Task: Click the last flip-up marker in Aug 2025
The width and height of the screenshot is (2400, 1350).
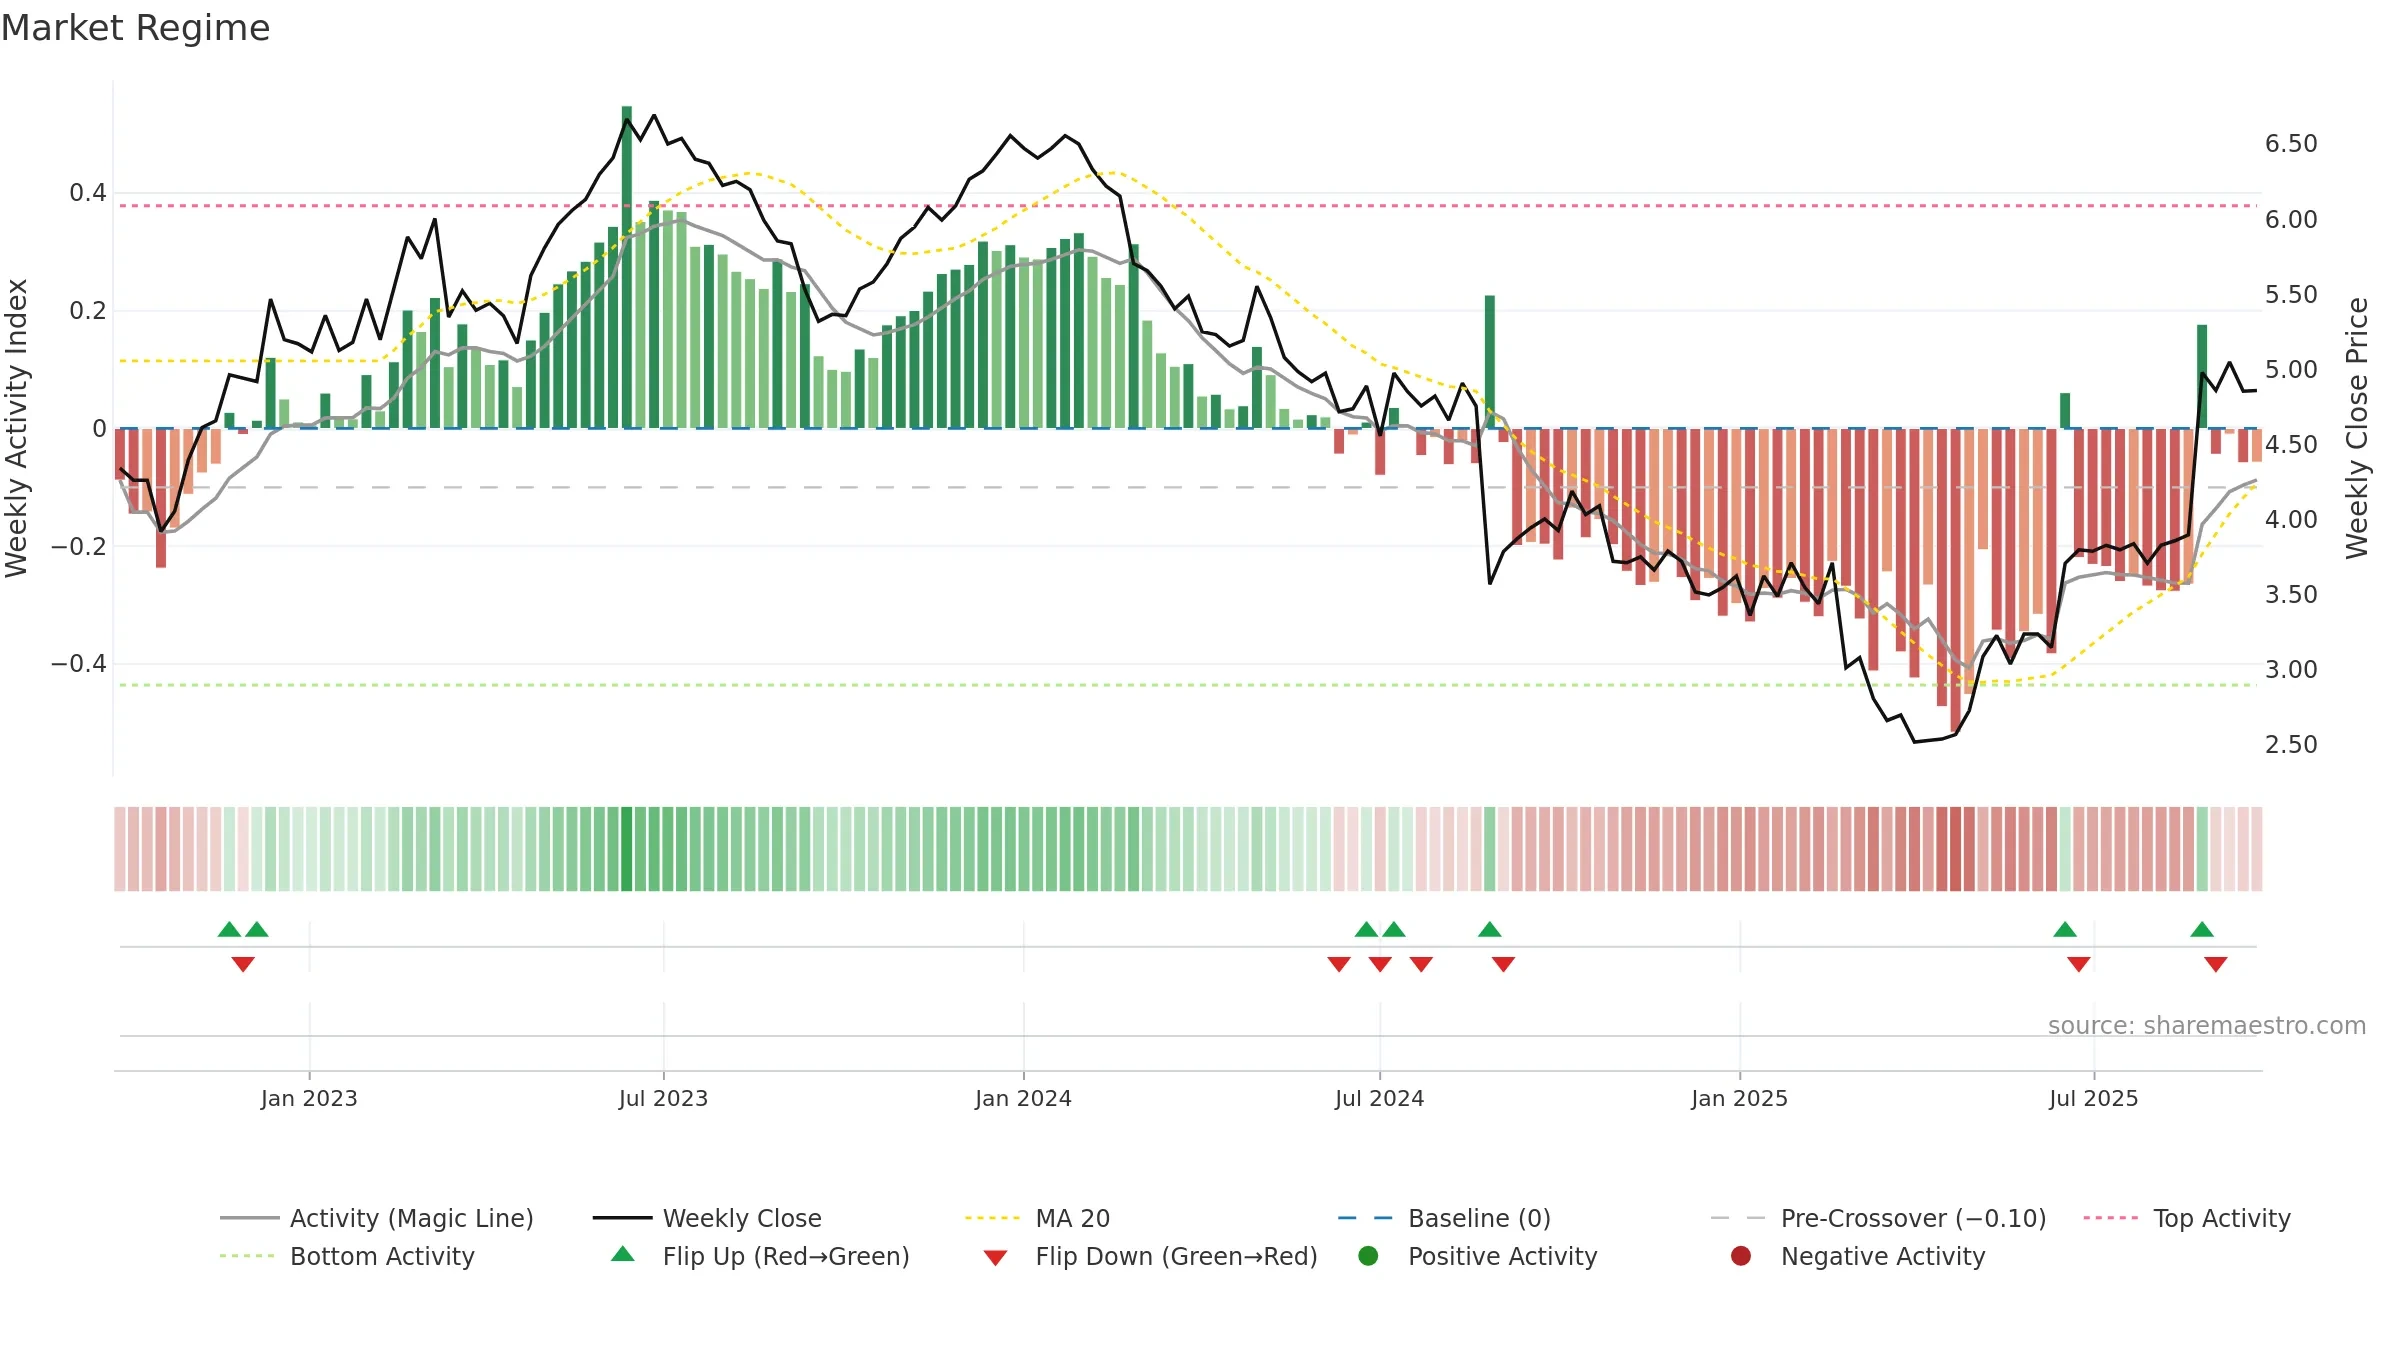Action: [x=2202, y=929]
